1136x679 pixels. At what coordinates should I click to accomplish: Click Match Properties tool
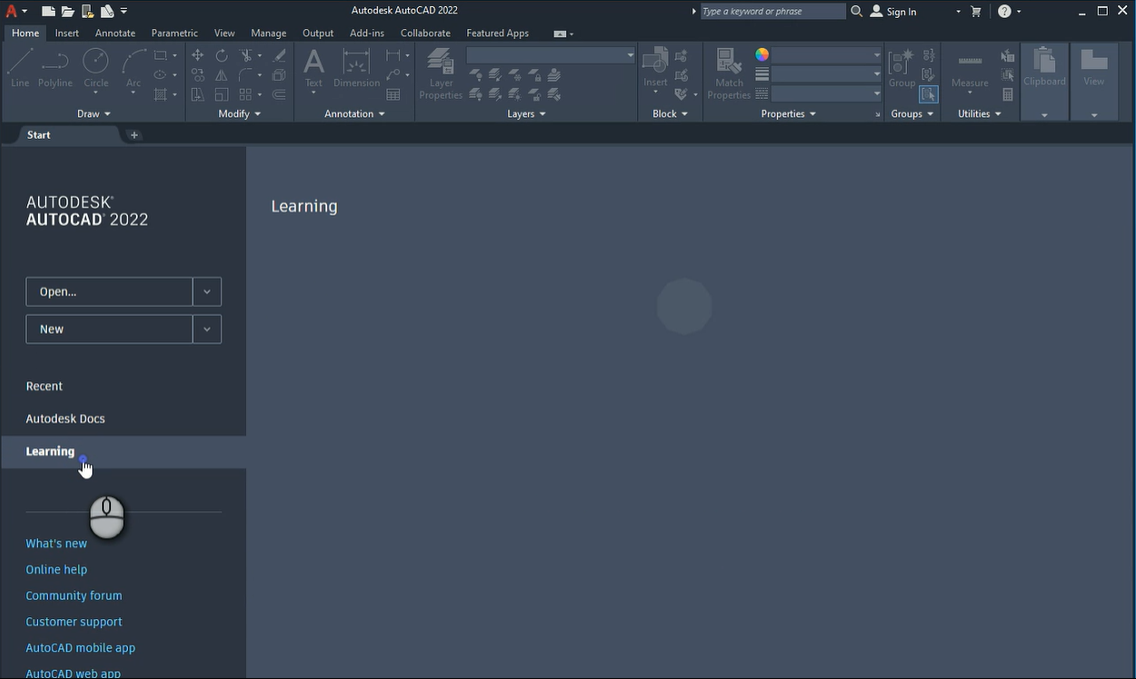[x=729, y=73]
